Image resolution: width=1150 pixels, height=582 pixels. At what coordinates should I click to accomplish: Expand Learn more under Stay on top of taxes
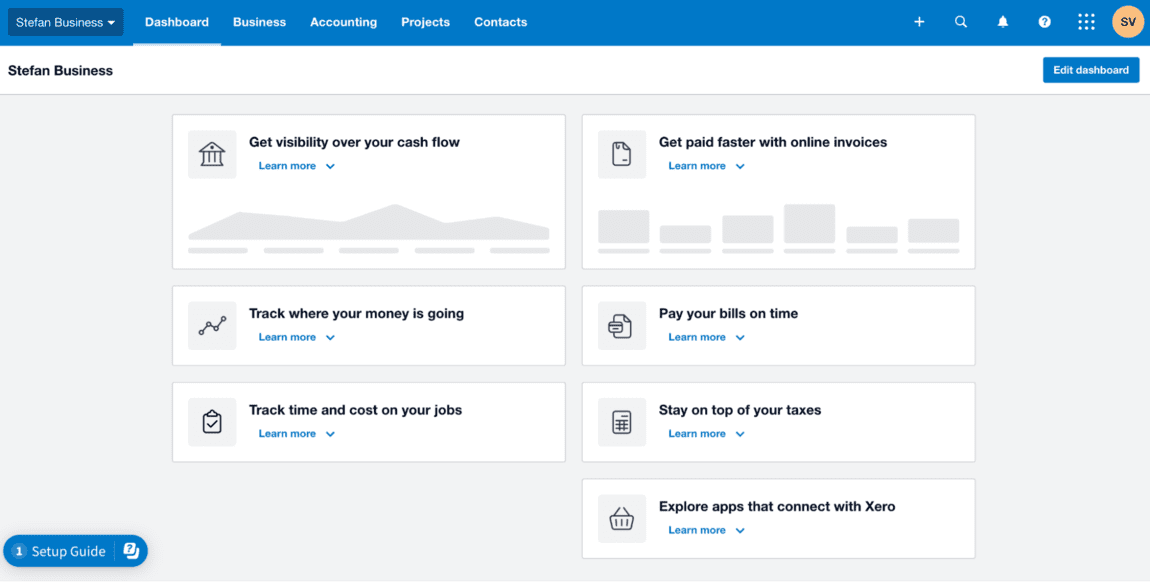(706, 434)
